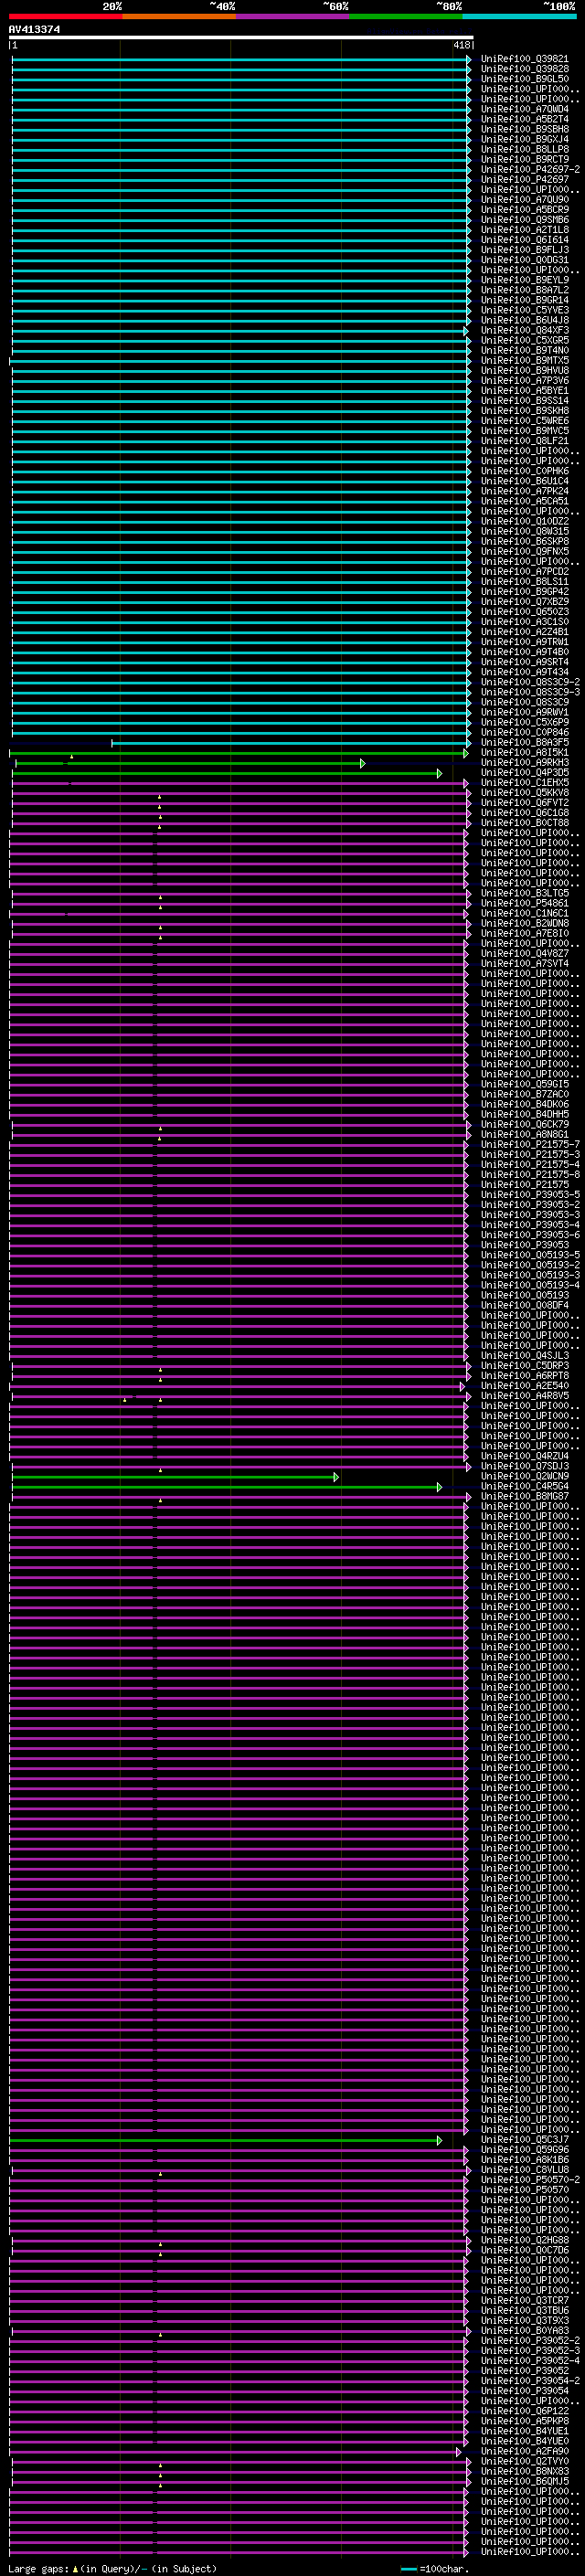
Task: Select hit label UniRef100_Q05193
Action: [525, 1295]
